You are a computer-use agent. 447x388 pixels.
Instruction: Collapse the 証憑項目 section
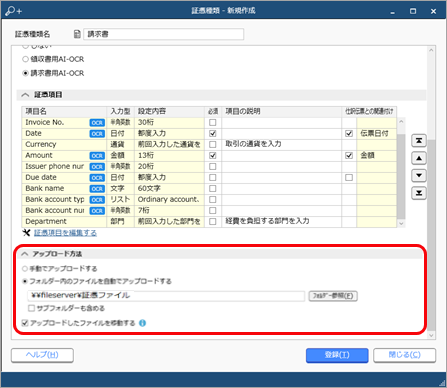coord(25,95)
